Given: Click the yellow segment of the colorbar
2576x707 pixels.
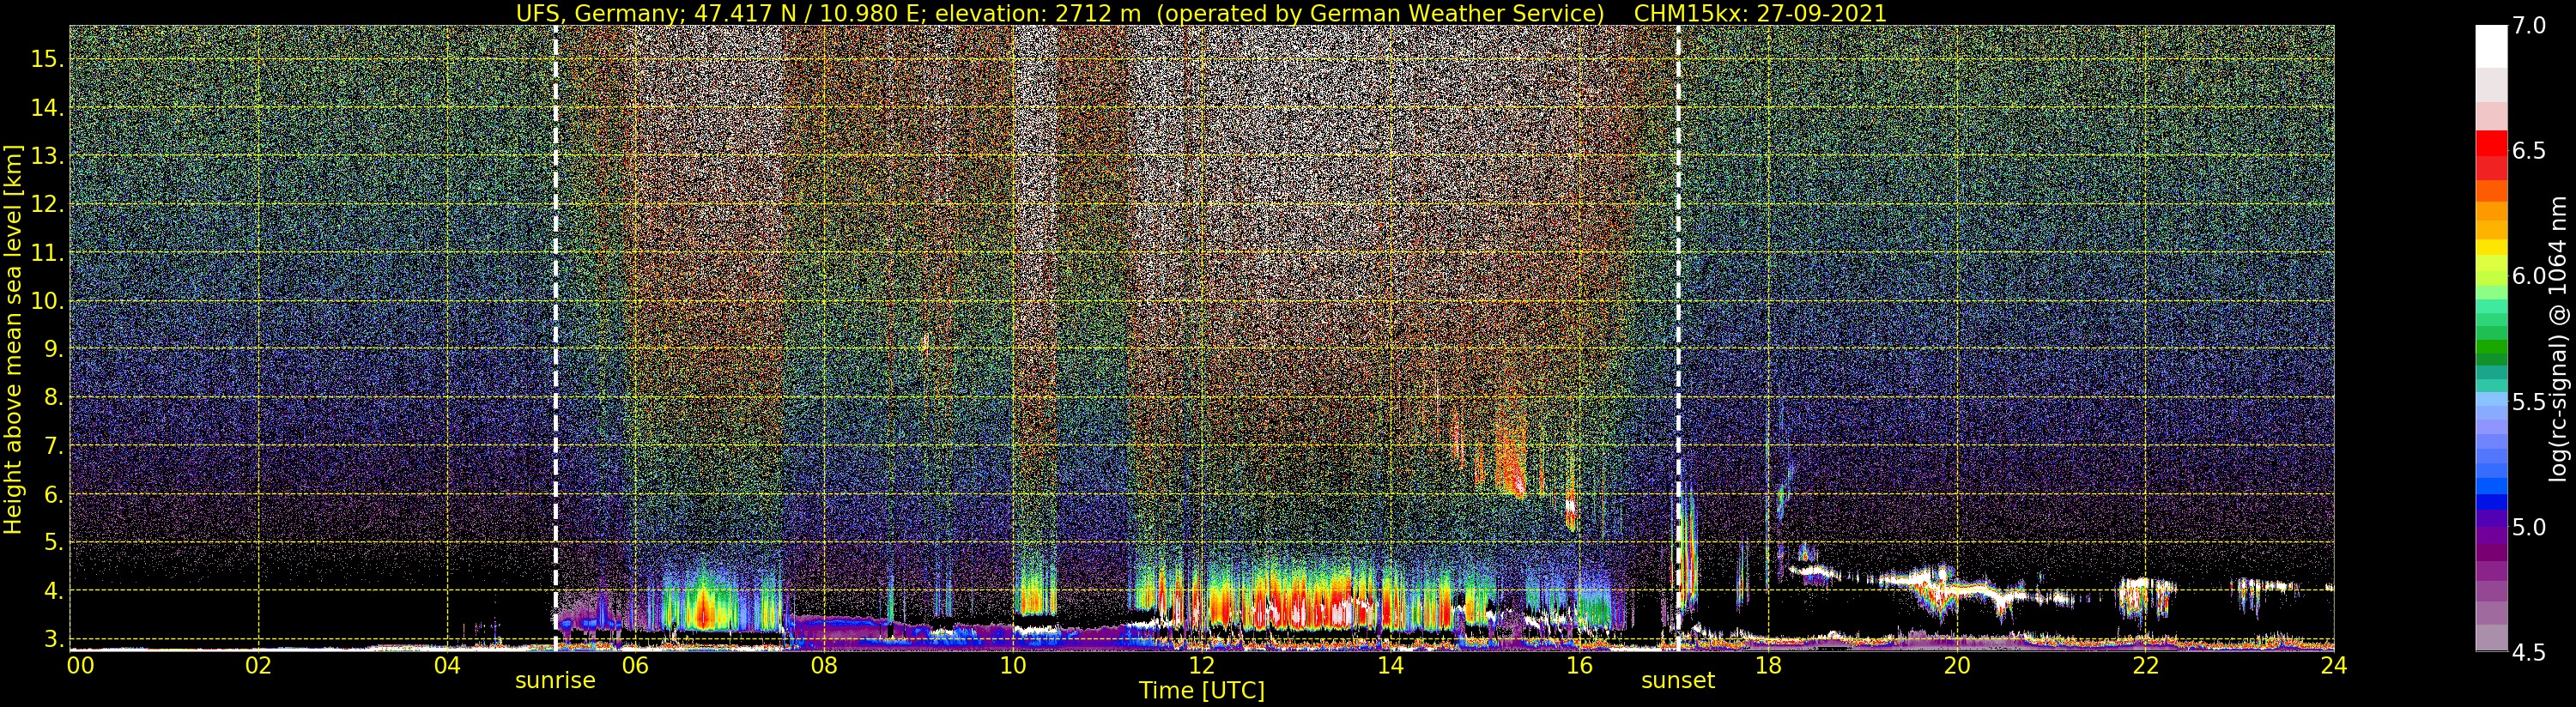Looking at the screenshot, I should 2491,247.
